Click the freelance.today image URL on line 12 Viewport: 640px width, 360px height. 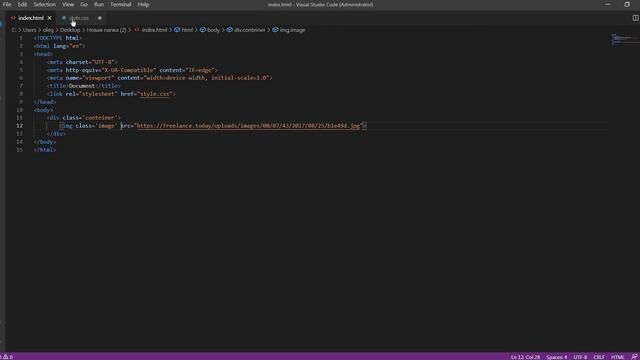[248, 126]
